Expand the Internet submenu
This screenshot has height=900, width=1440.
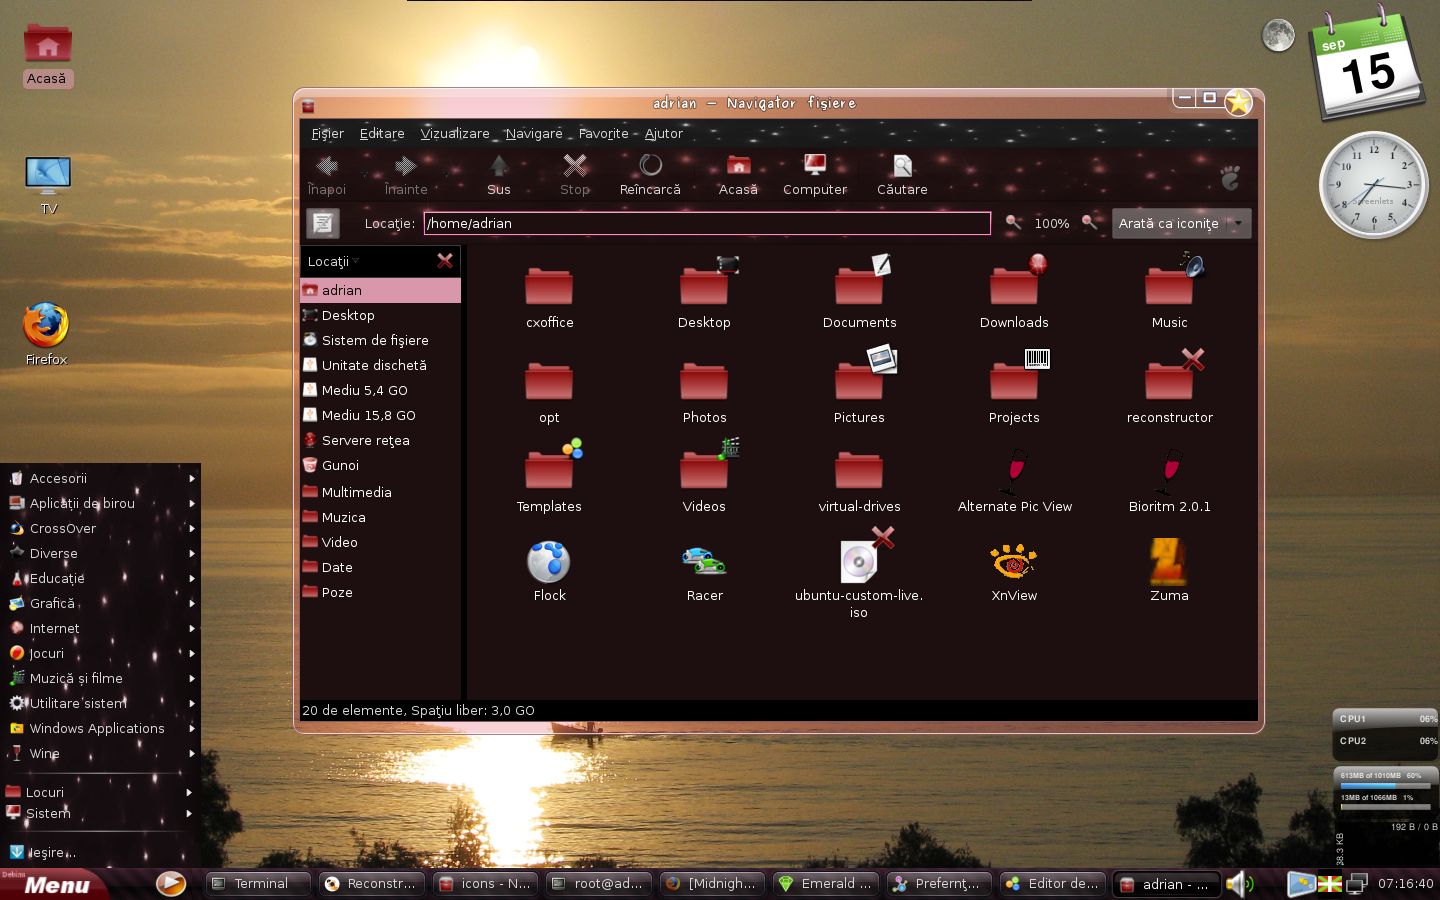pyautogui.click(x=100, y=628)
